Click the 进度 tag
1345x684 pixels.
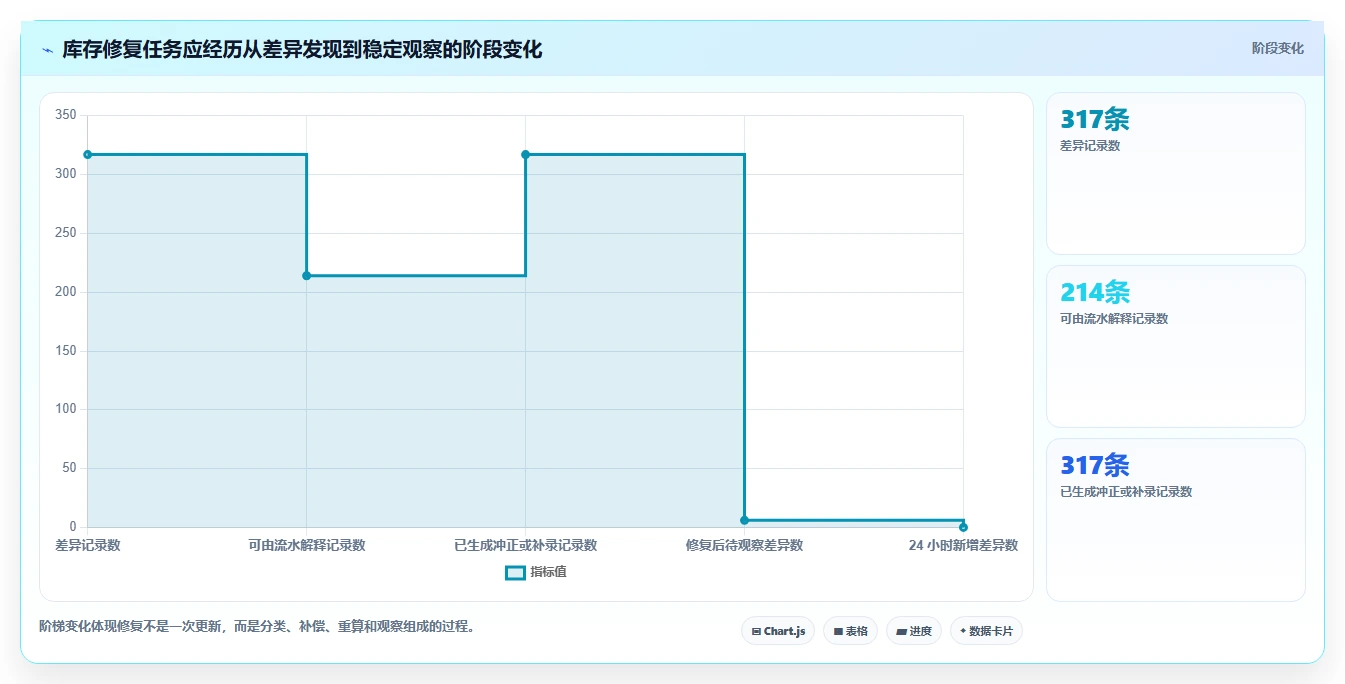click(x=913, y=631)
